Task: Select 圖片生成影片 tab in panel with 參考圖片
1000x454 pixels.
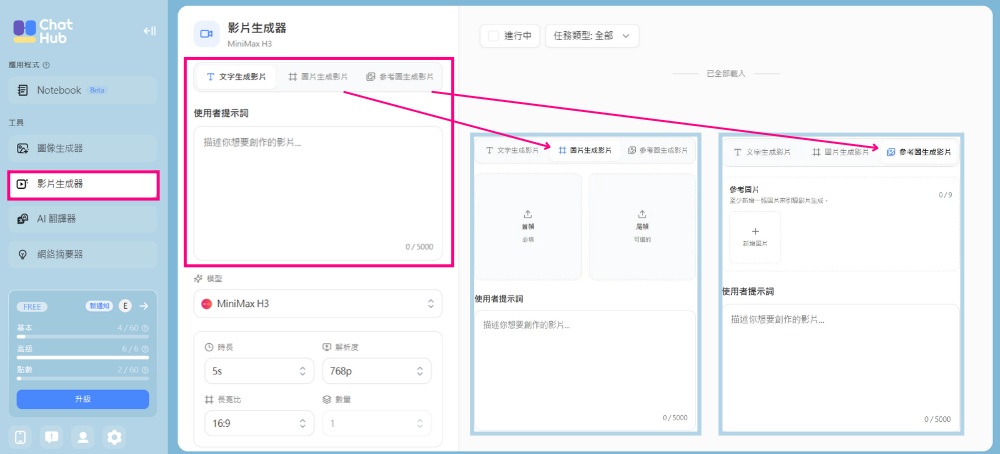Action: 839,152
